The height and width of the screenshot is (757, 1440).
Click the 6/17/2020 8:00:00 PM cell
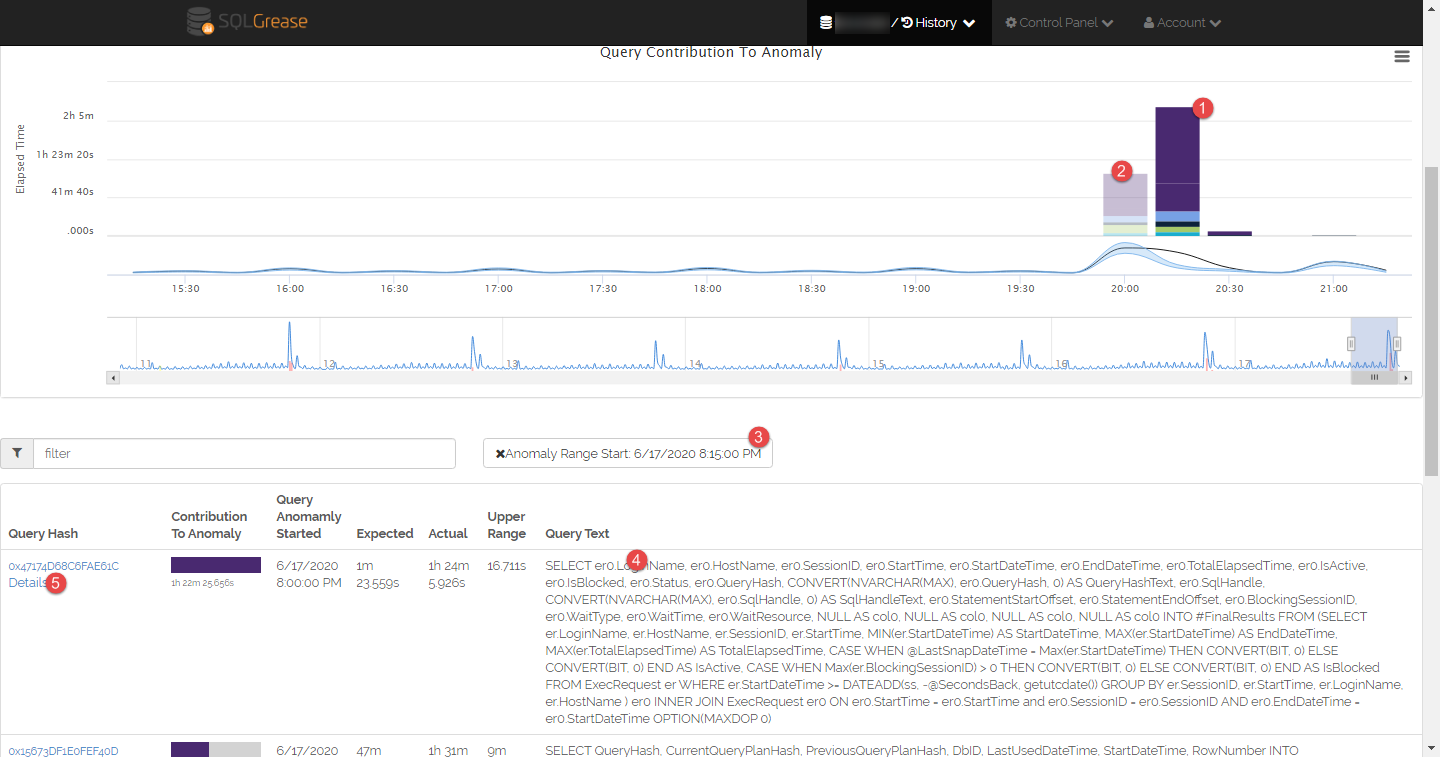click(309, 574)
